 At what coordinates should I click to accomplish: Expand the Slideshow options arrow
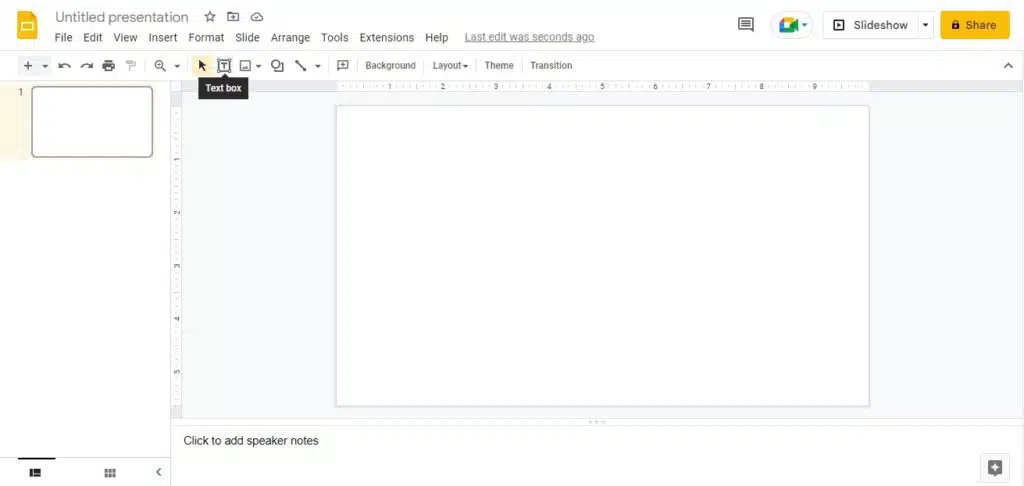[x=926, y=25]
